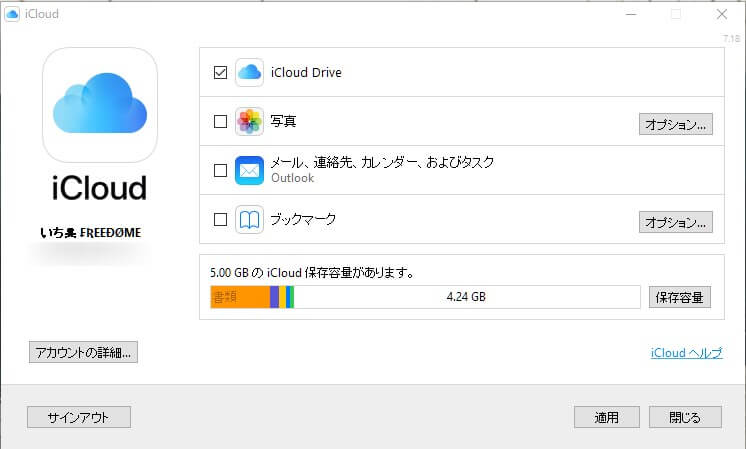Image resolution: width=746 pixels, height=449 pixels.
Task: Click the 保存容量 storage button
Action: pos(681,297)
